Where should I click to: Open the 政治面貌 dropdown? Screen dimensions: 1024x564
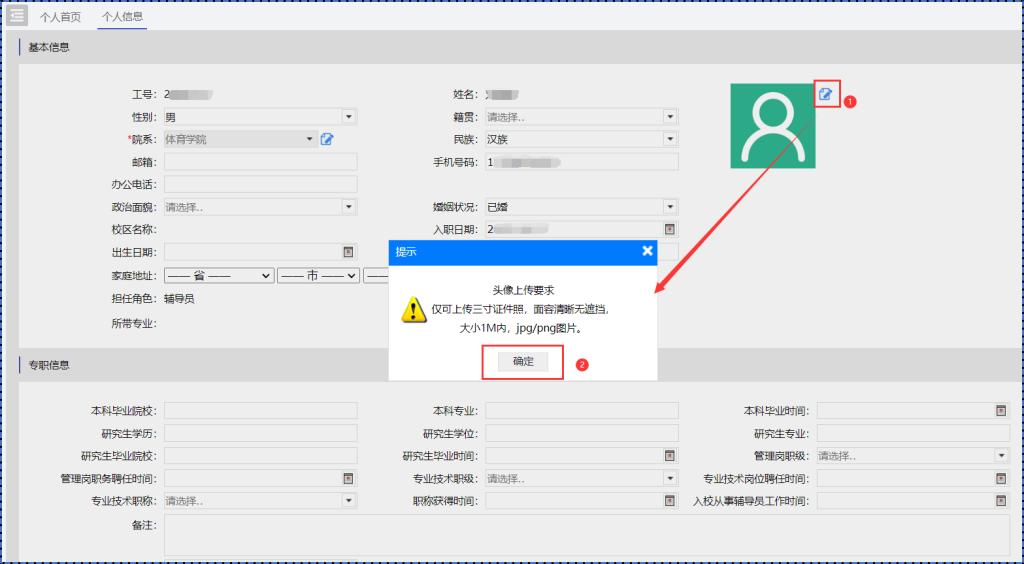pyautogui.click(x=348, y=207)
